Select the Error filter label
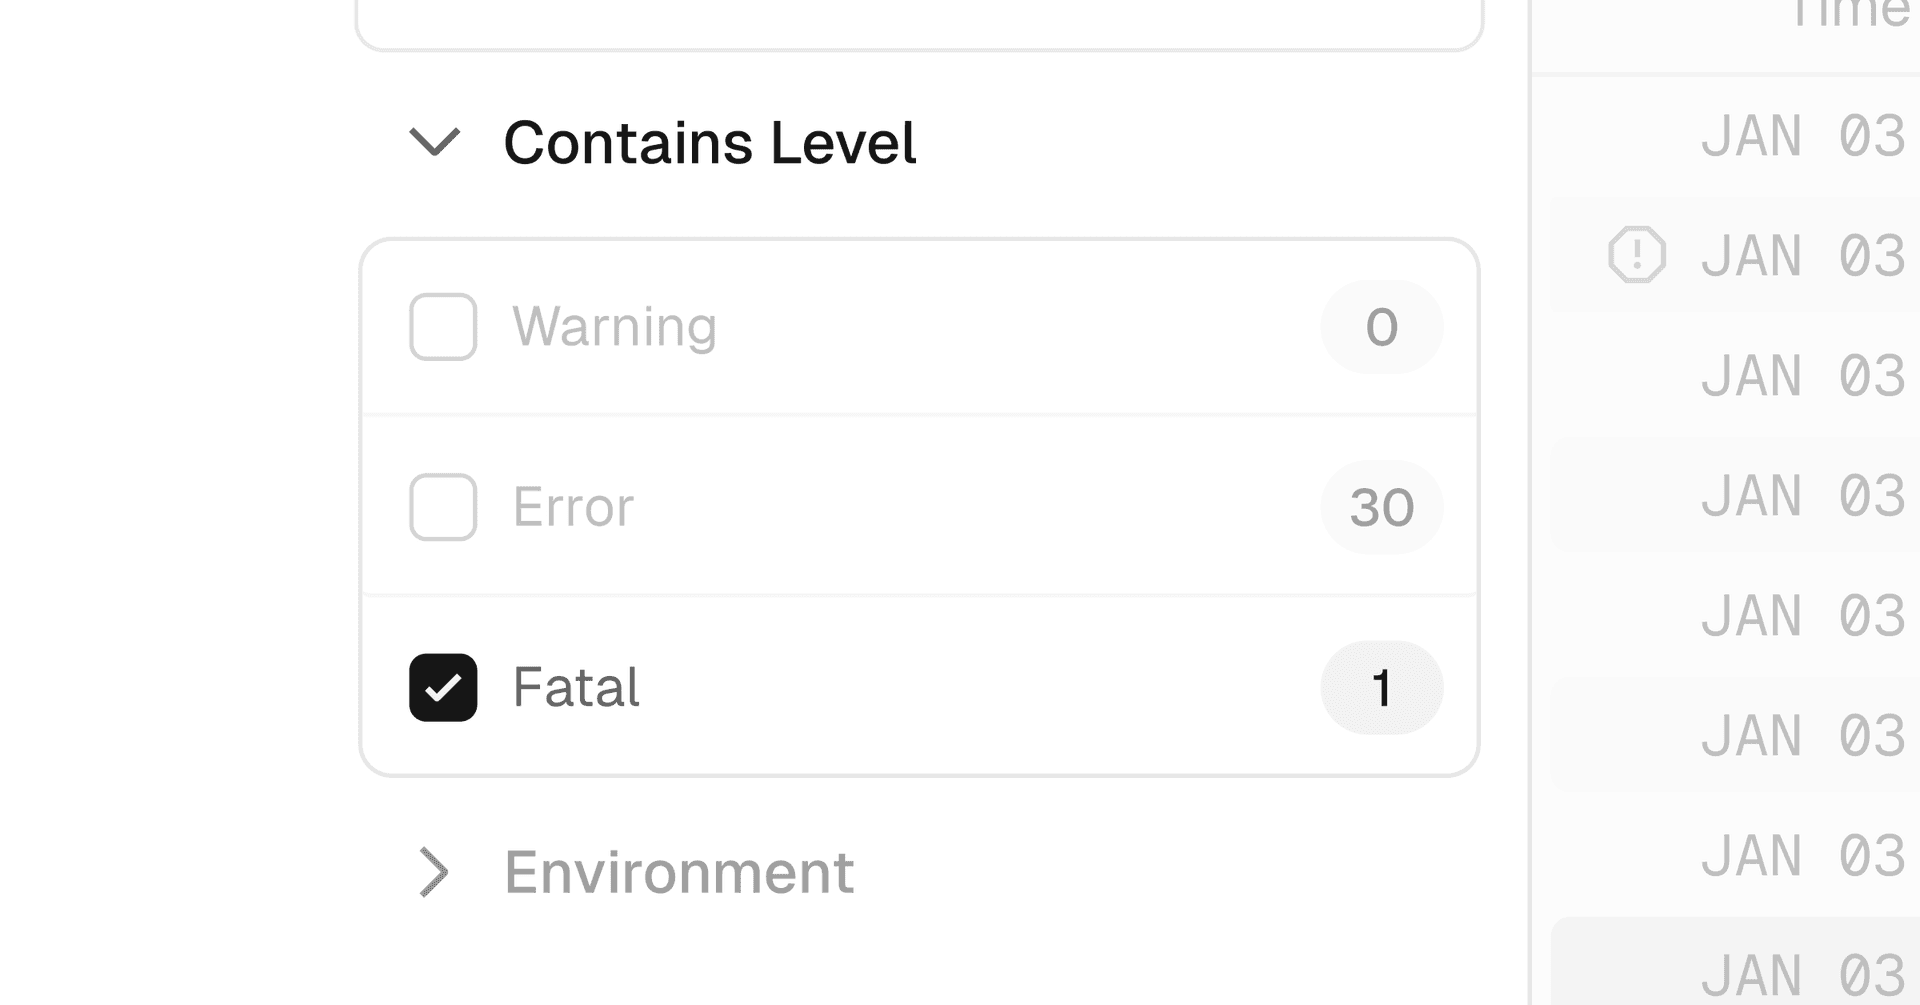The height and width of the screenshot is (1005, 1920). pos(573,507)
